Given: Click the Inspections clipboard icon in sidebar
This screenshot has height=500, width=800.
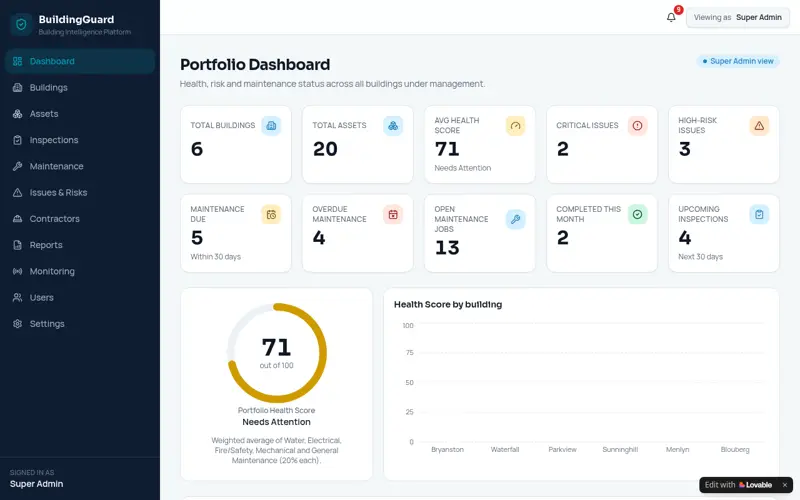Looking at the screenshot, I should pyautogui.click(x=17, y=140).
